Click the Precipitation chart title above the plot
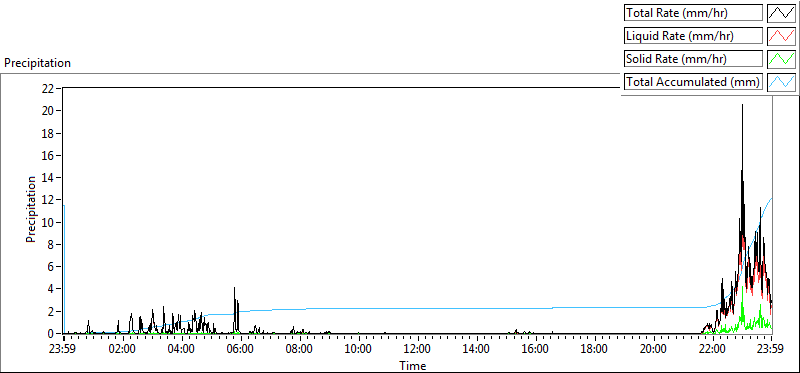This screenshot has width=800, height=373. coord(37,63)
